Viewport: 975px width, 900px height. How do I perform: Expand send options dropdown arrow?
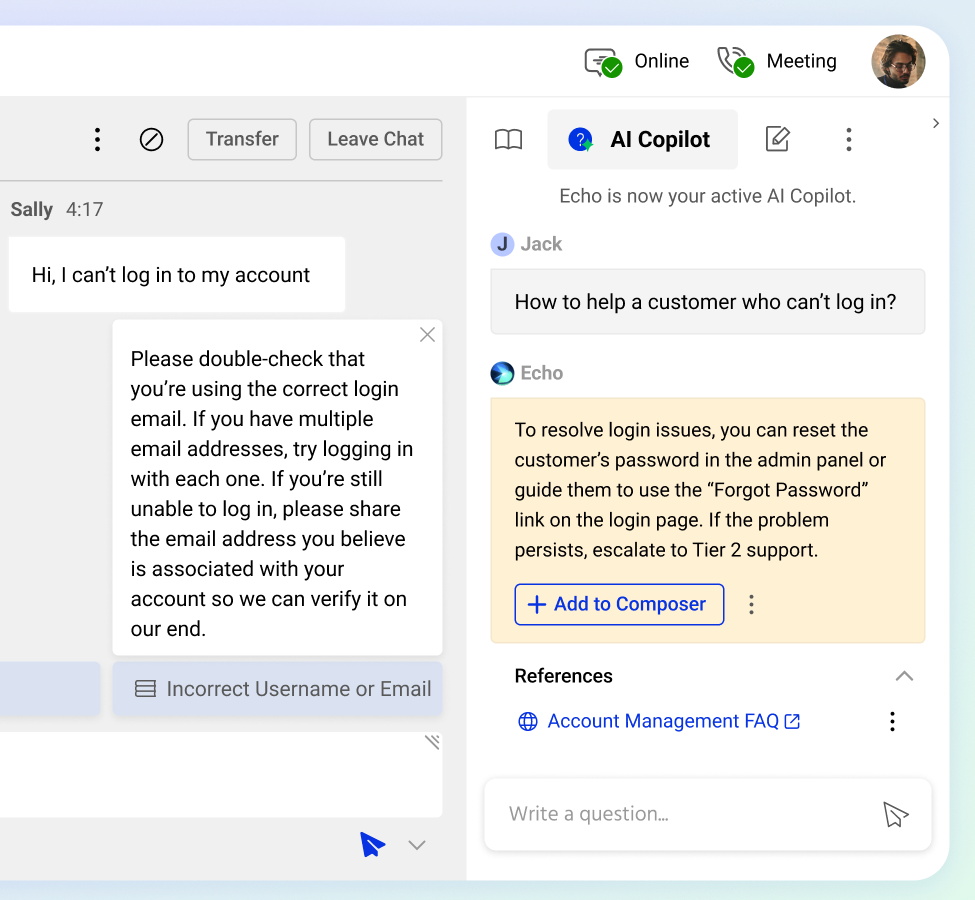click(417, 846)
